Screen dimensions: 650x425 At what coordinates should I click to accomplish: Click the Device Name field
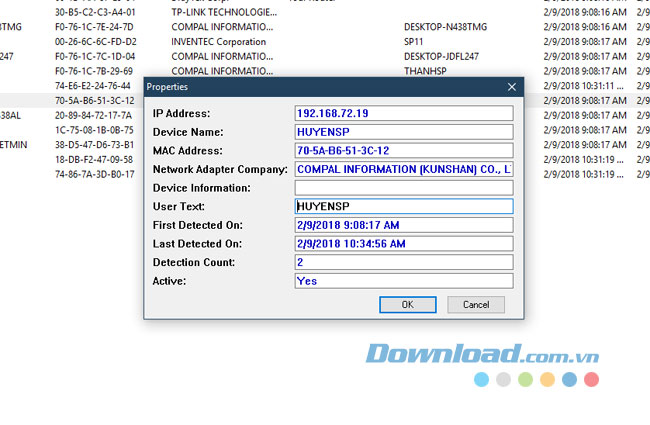point(404,132)
